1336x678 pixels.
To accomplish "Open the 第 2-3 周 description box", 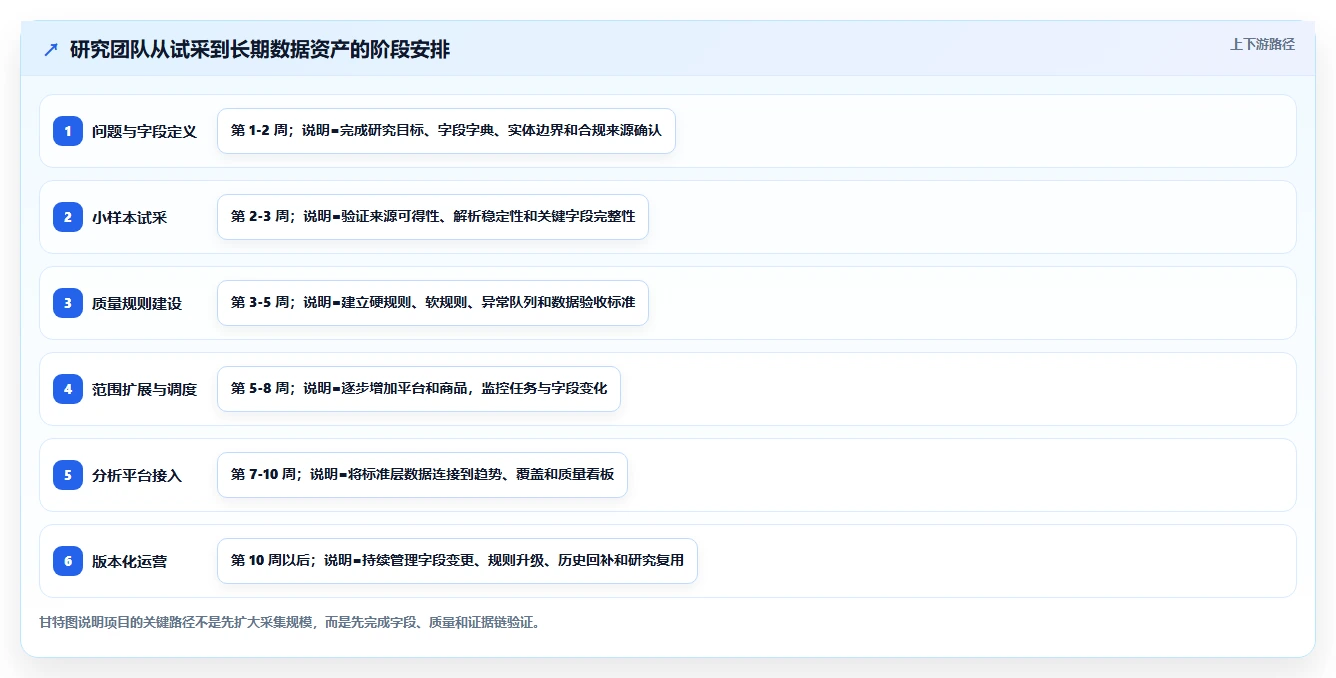I will (433, 217).
